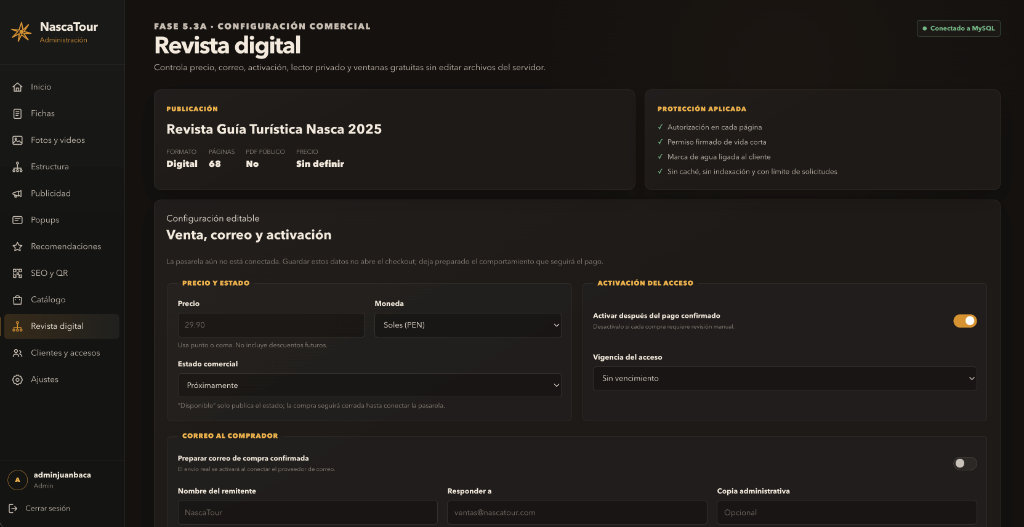Open the Vigencia del acceso dropdown
The height and width of the screenshot is (527, 1024).
coord(785,379)
